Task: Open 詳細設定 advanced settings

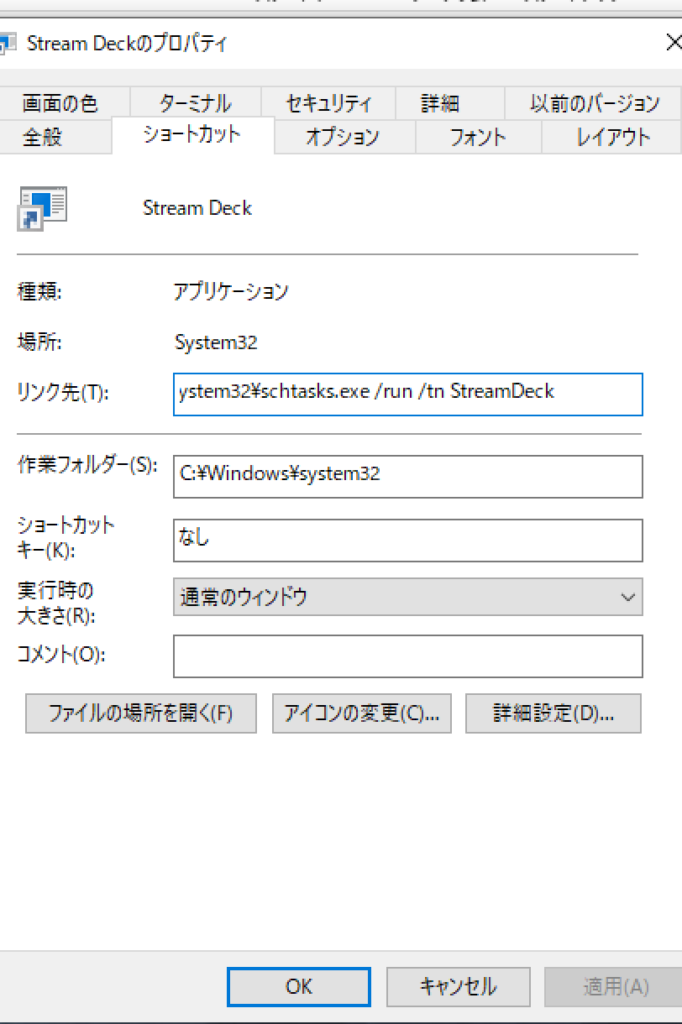Action: click(553, 713)
